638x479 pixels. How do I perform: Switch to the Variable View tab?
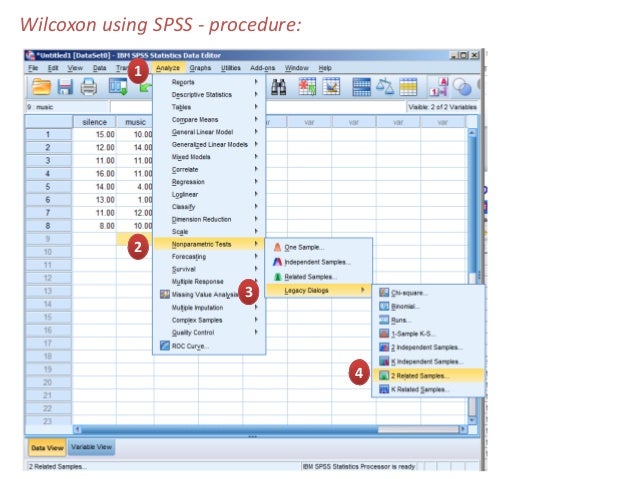click(x=91, y=447)
